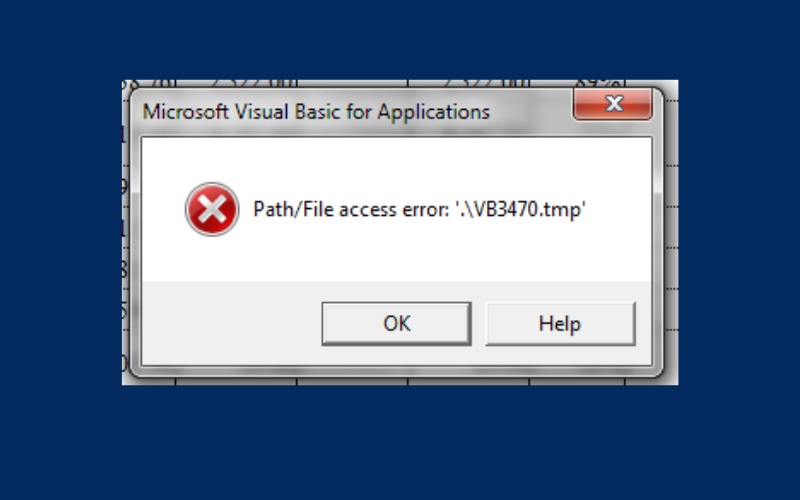Click the Microsoft Visual Basic for Applications title
This screenshot has width=800, height=500.
pyautogui.click(x=316, y=111)
